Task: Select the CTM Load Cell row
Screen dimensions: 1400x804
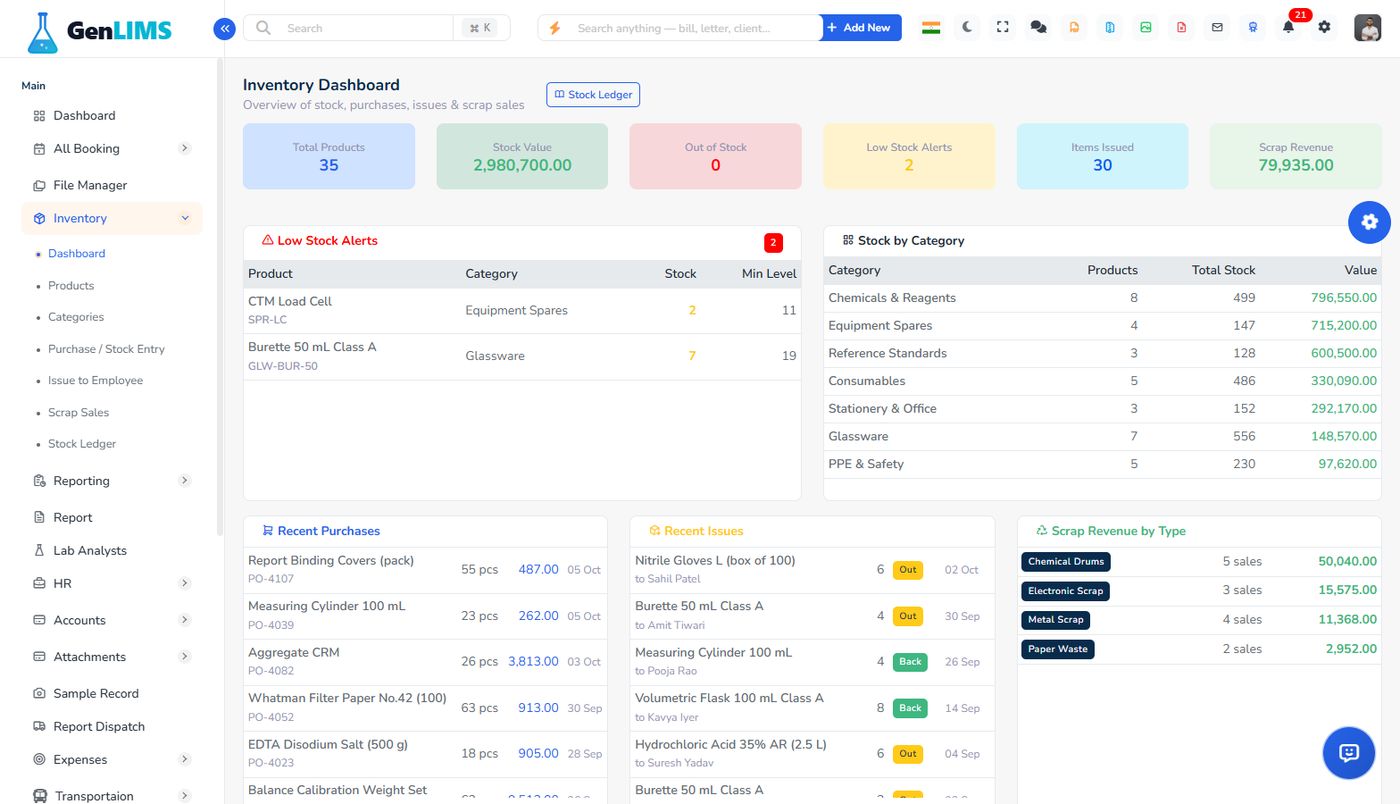Action: pyautogui.click(x=522, y=311)
